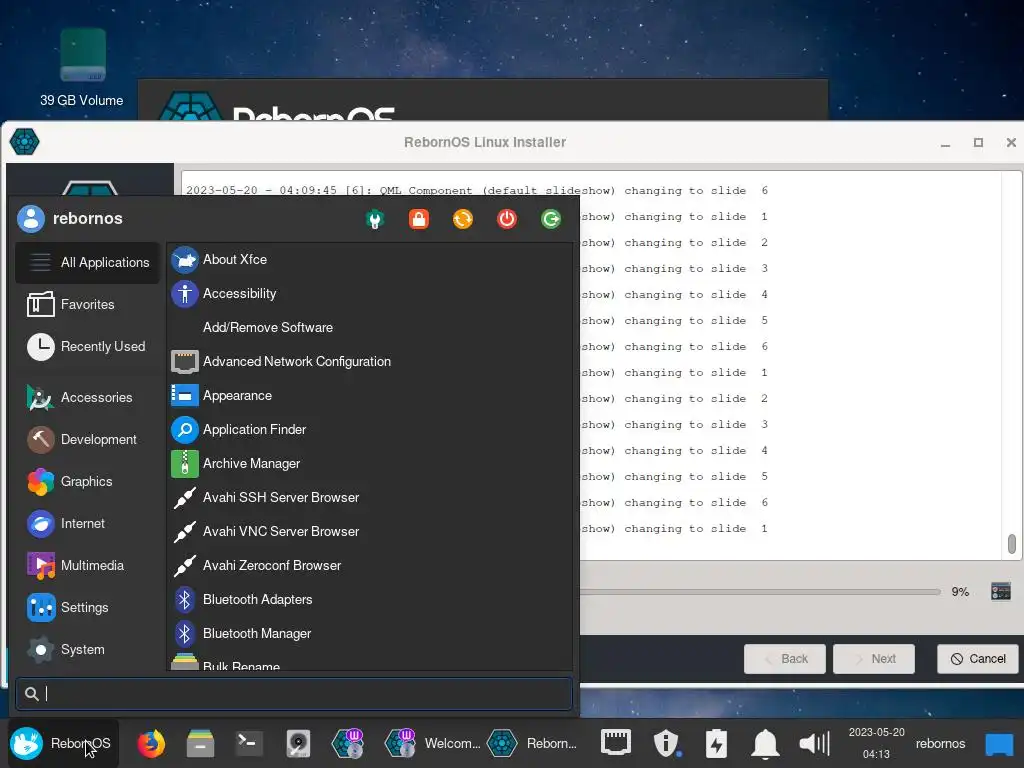The image size is (1024, 768).
Task: Select the Graphics category
Action: [88, 481]
